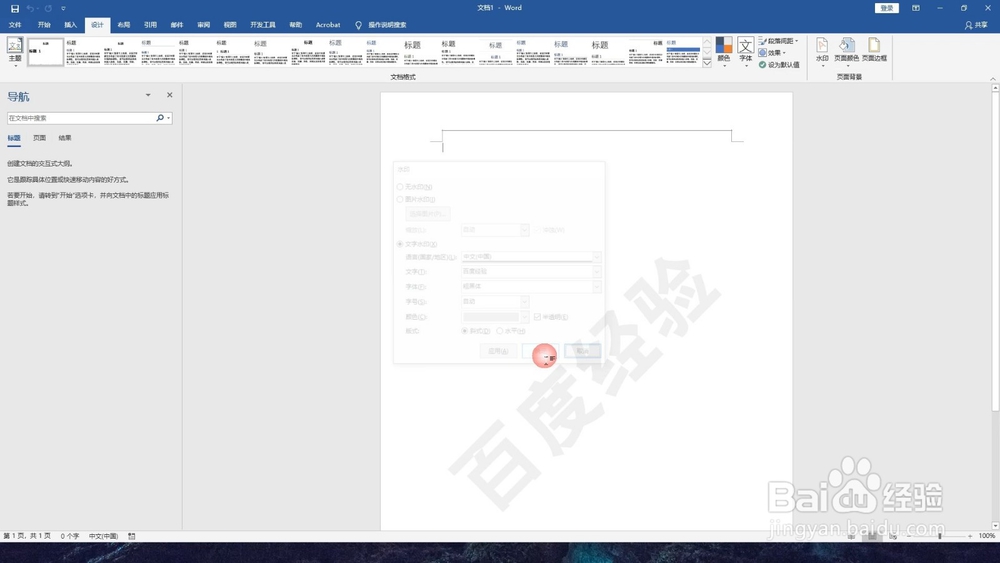Click the zoom out minus icon
This screenshot has height=563, width=1000.
pyautogui.click(x=909, y=536)
